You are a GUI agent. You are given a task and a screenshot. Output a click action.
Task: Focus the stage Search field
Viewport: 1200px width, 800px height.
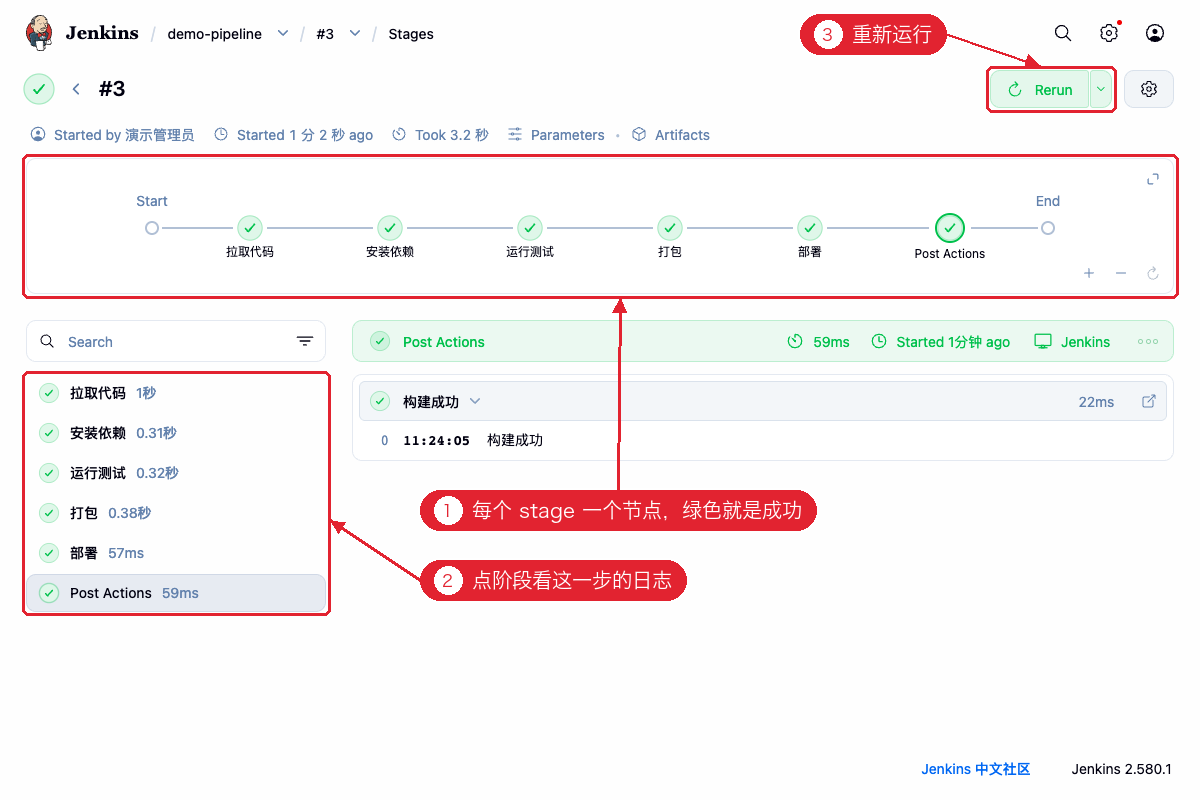tap(176, 341)
